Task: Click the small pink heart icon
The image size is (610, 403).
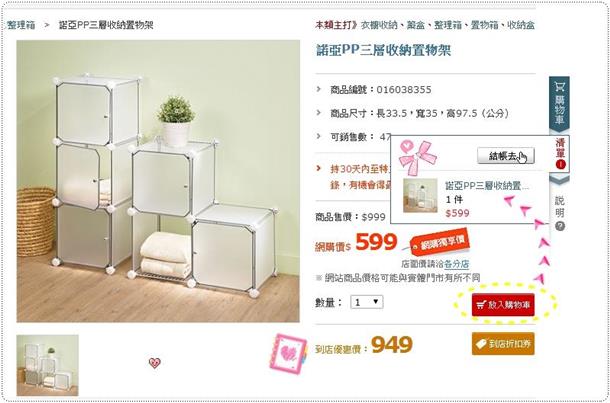Action: (154, 363)
